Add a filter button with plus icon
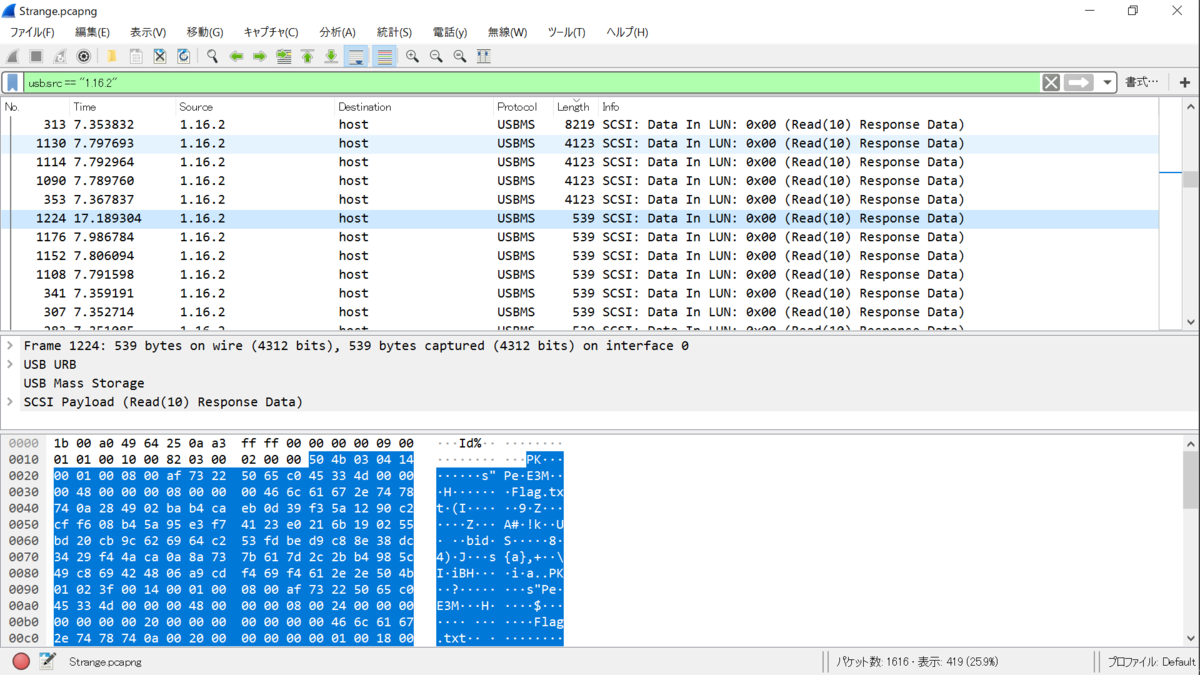Viewport: 1200px width, 675px height. [x=1185, y=83]
